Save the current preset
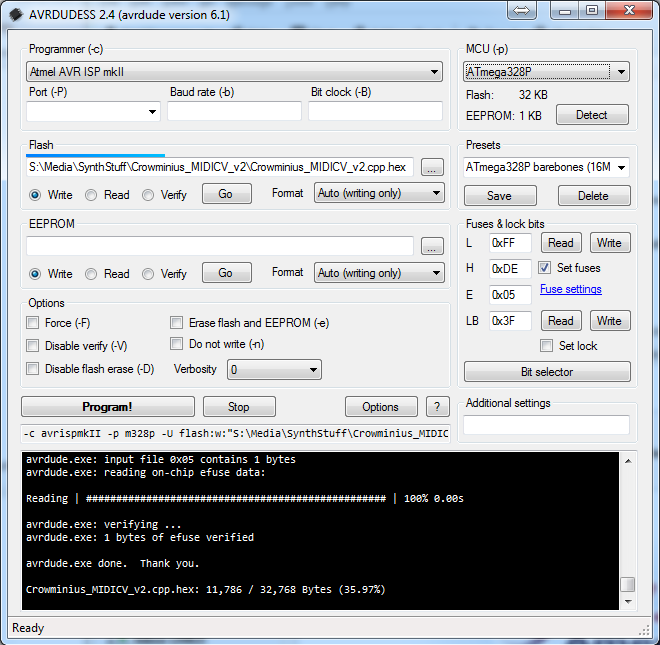The width and height of the screenshot is (660, 645). point(500,196)
